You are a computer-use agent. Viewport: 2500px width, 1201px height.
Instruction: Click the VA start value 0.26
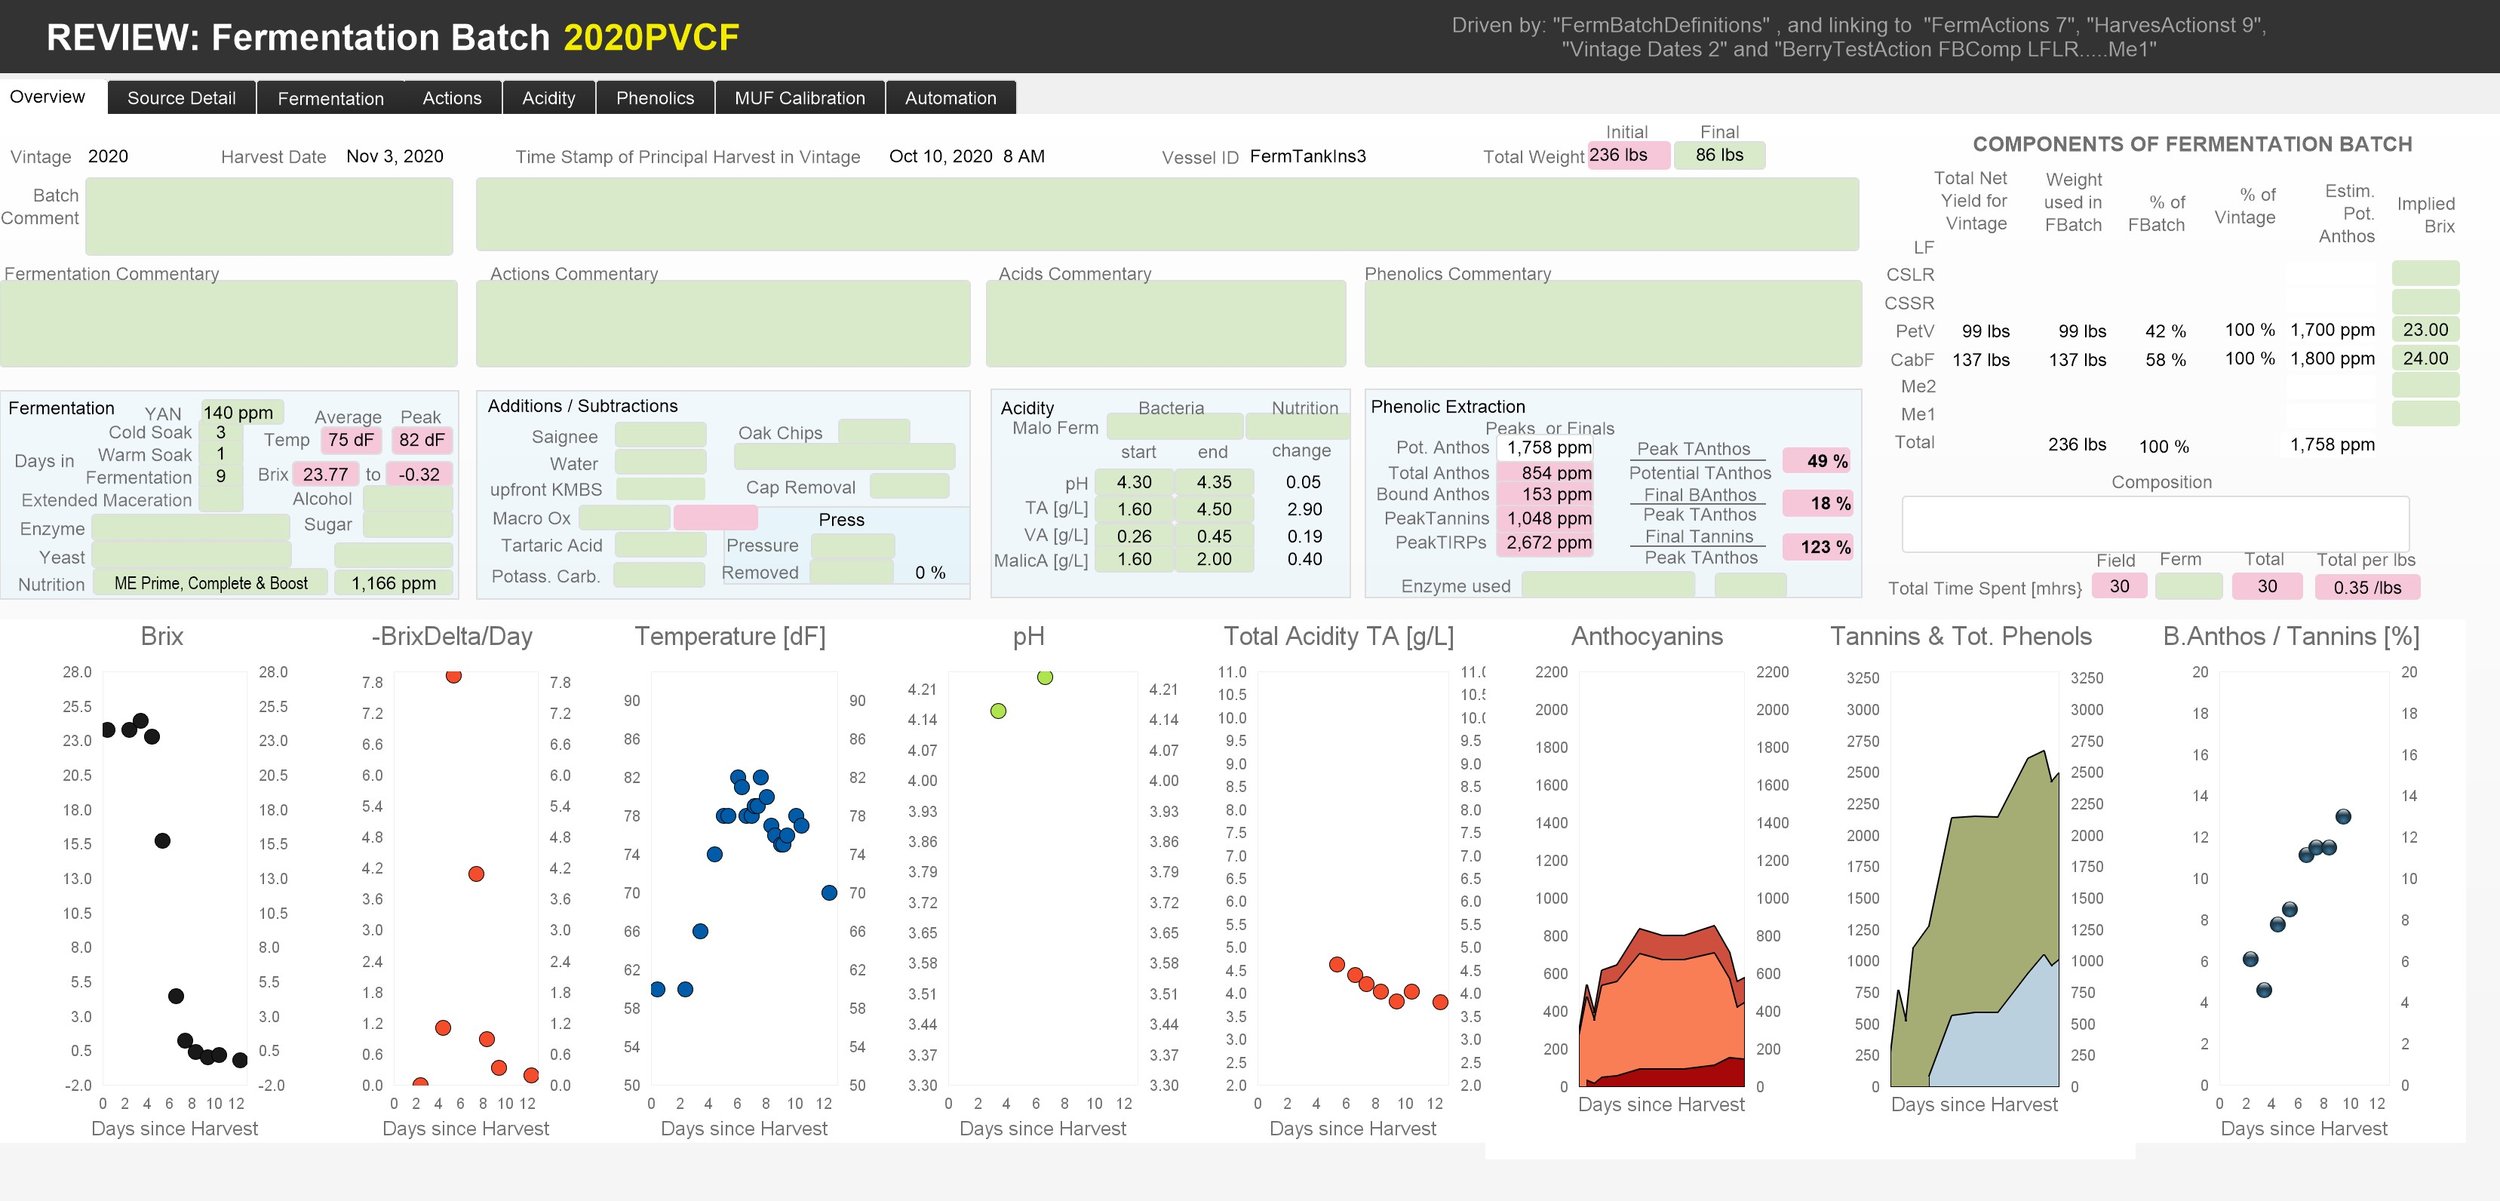pyautogui.click(x=1134, y=536)
